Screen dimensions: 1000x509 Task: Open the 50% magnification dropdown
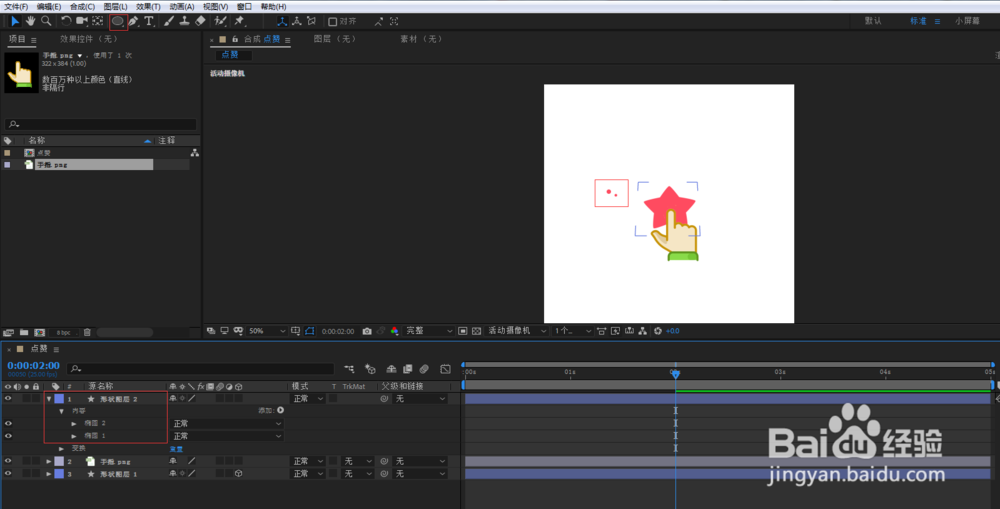coord(267,331)
